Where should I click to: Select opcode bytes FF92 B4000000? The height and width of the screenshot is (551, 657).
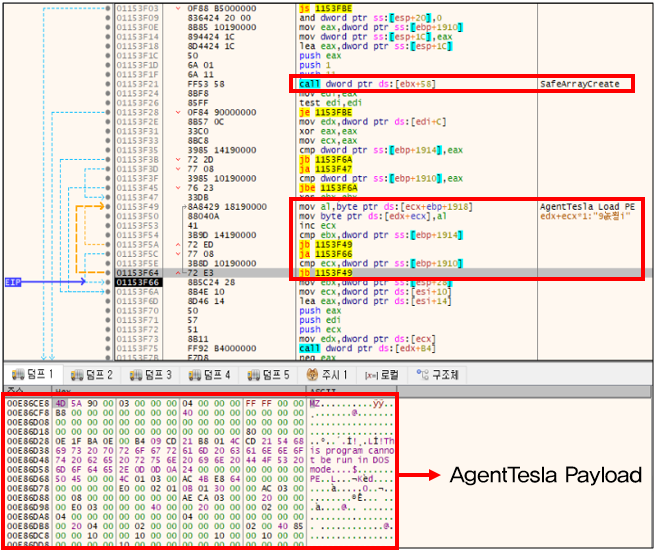[222, 348]
